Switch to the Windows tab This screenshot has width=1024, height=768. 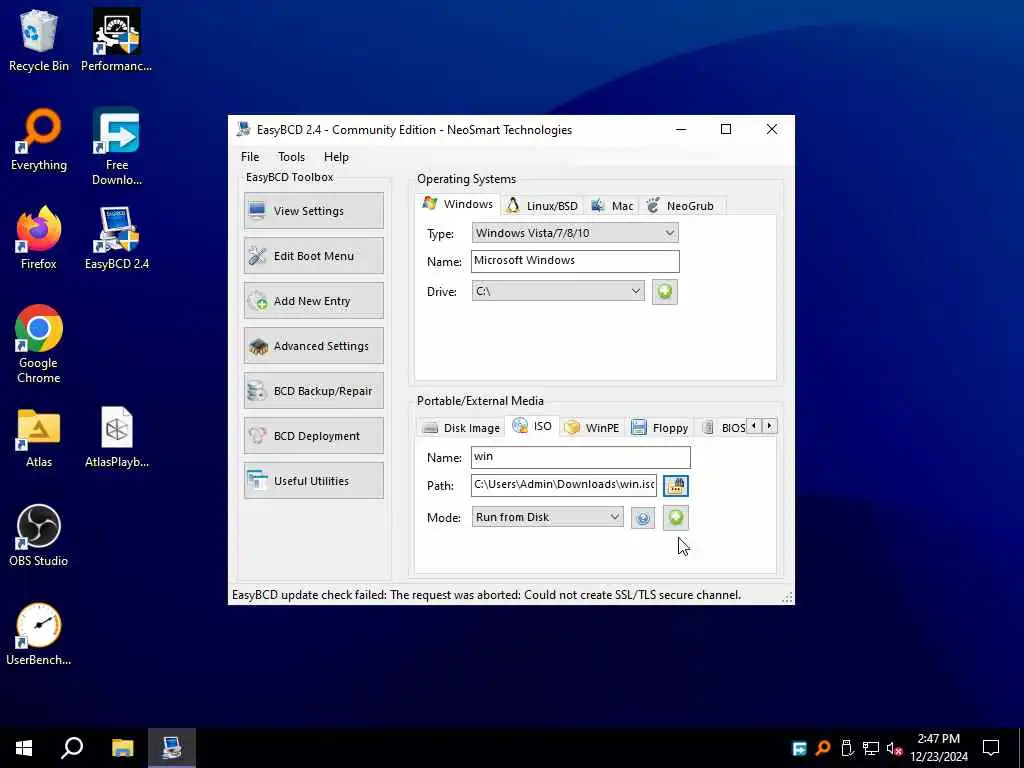pos(458,204)
